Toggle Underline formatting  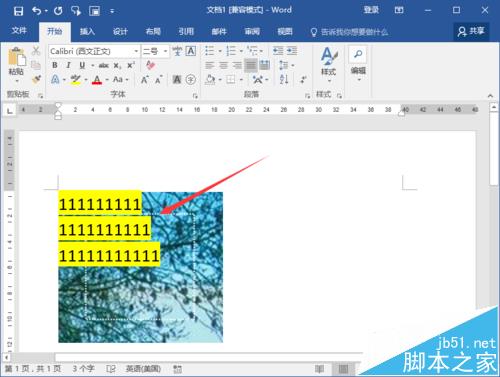(82, 65)
